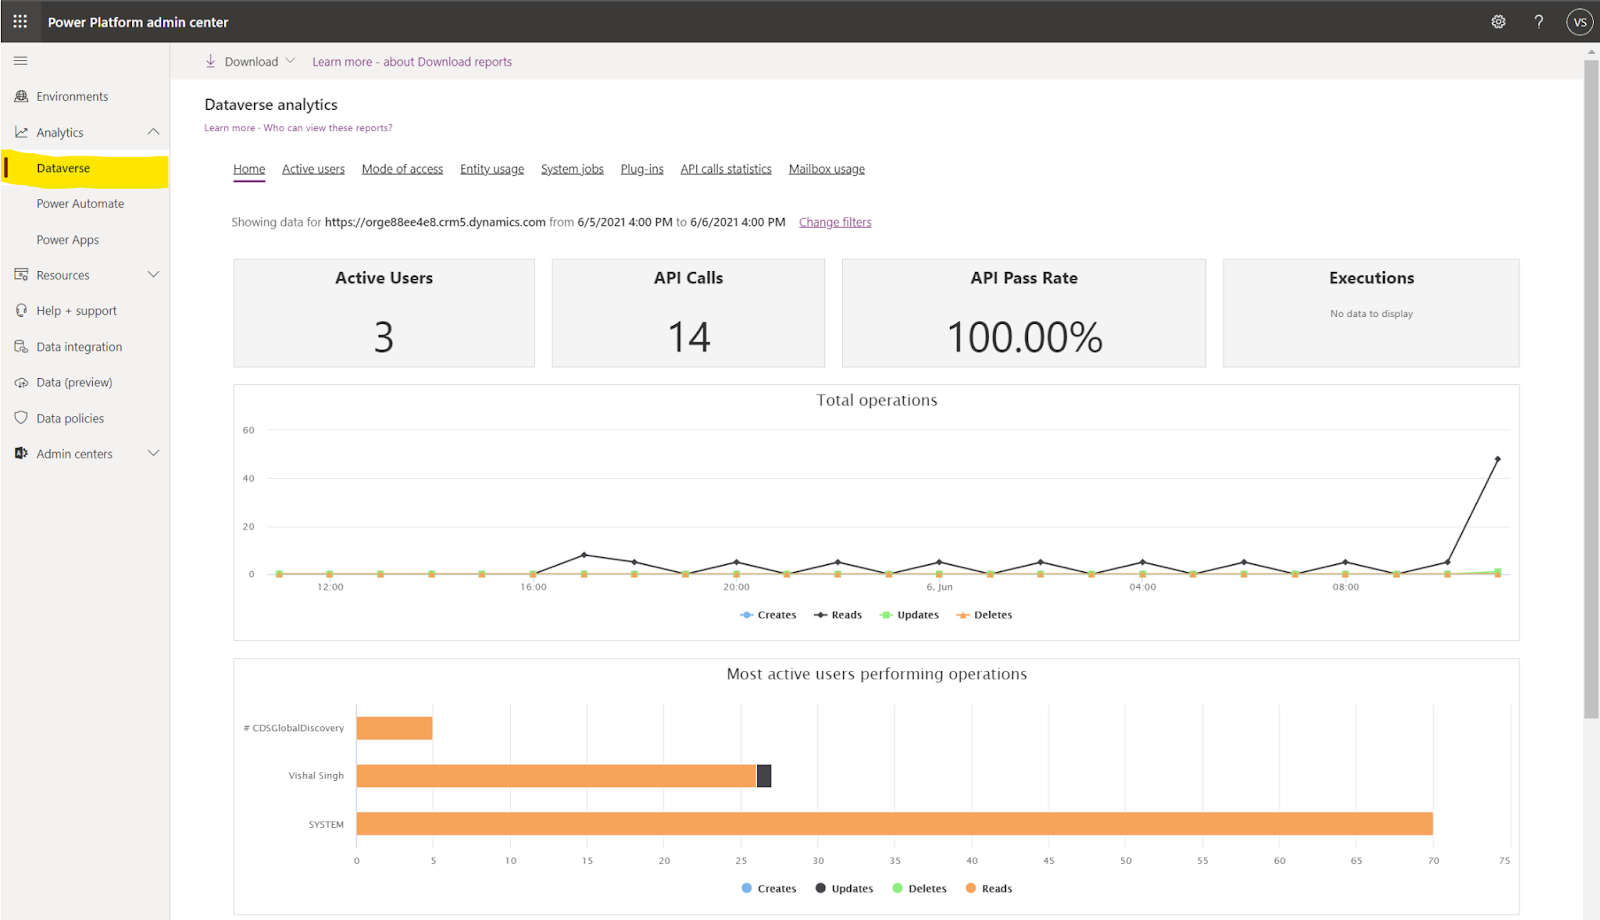Collapse the hamburger navigation menu
Image resolution: width=1600 pixels, height=920 pixels.
(20, 61)
